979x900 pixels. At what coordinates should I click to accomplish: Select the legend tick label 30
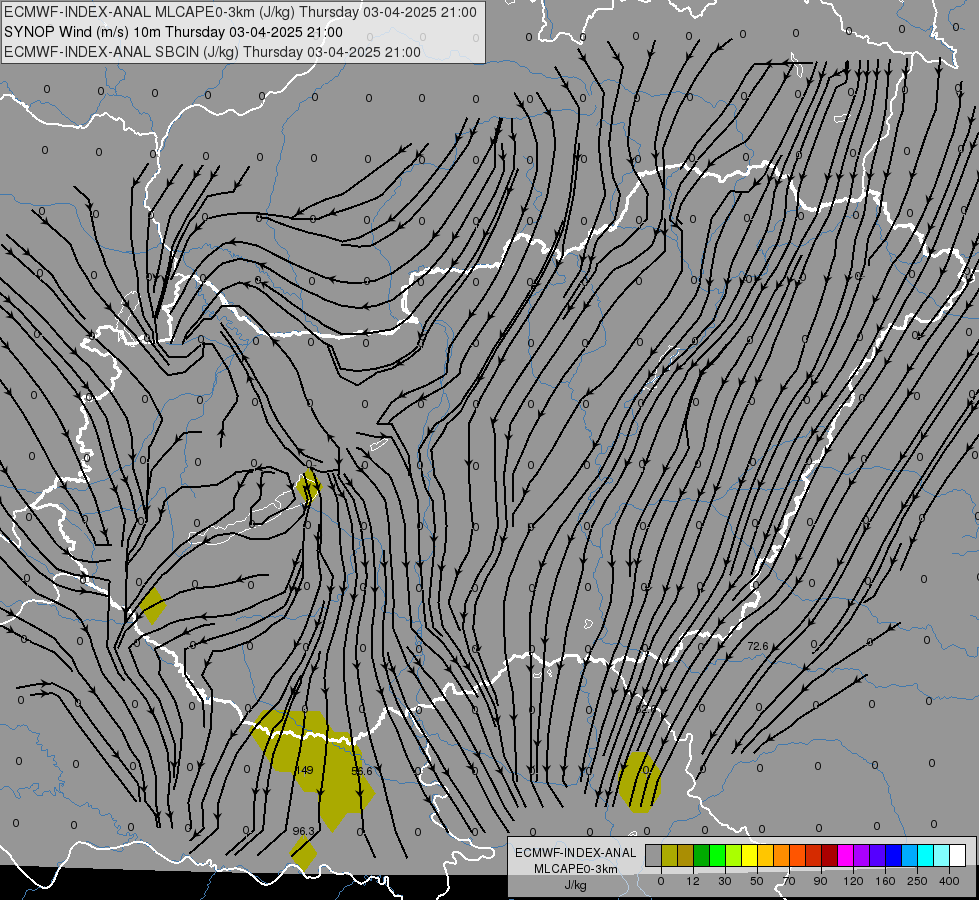(724, 881)
